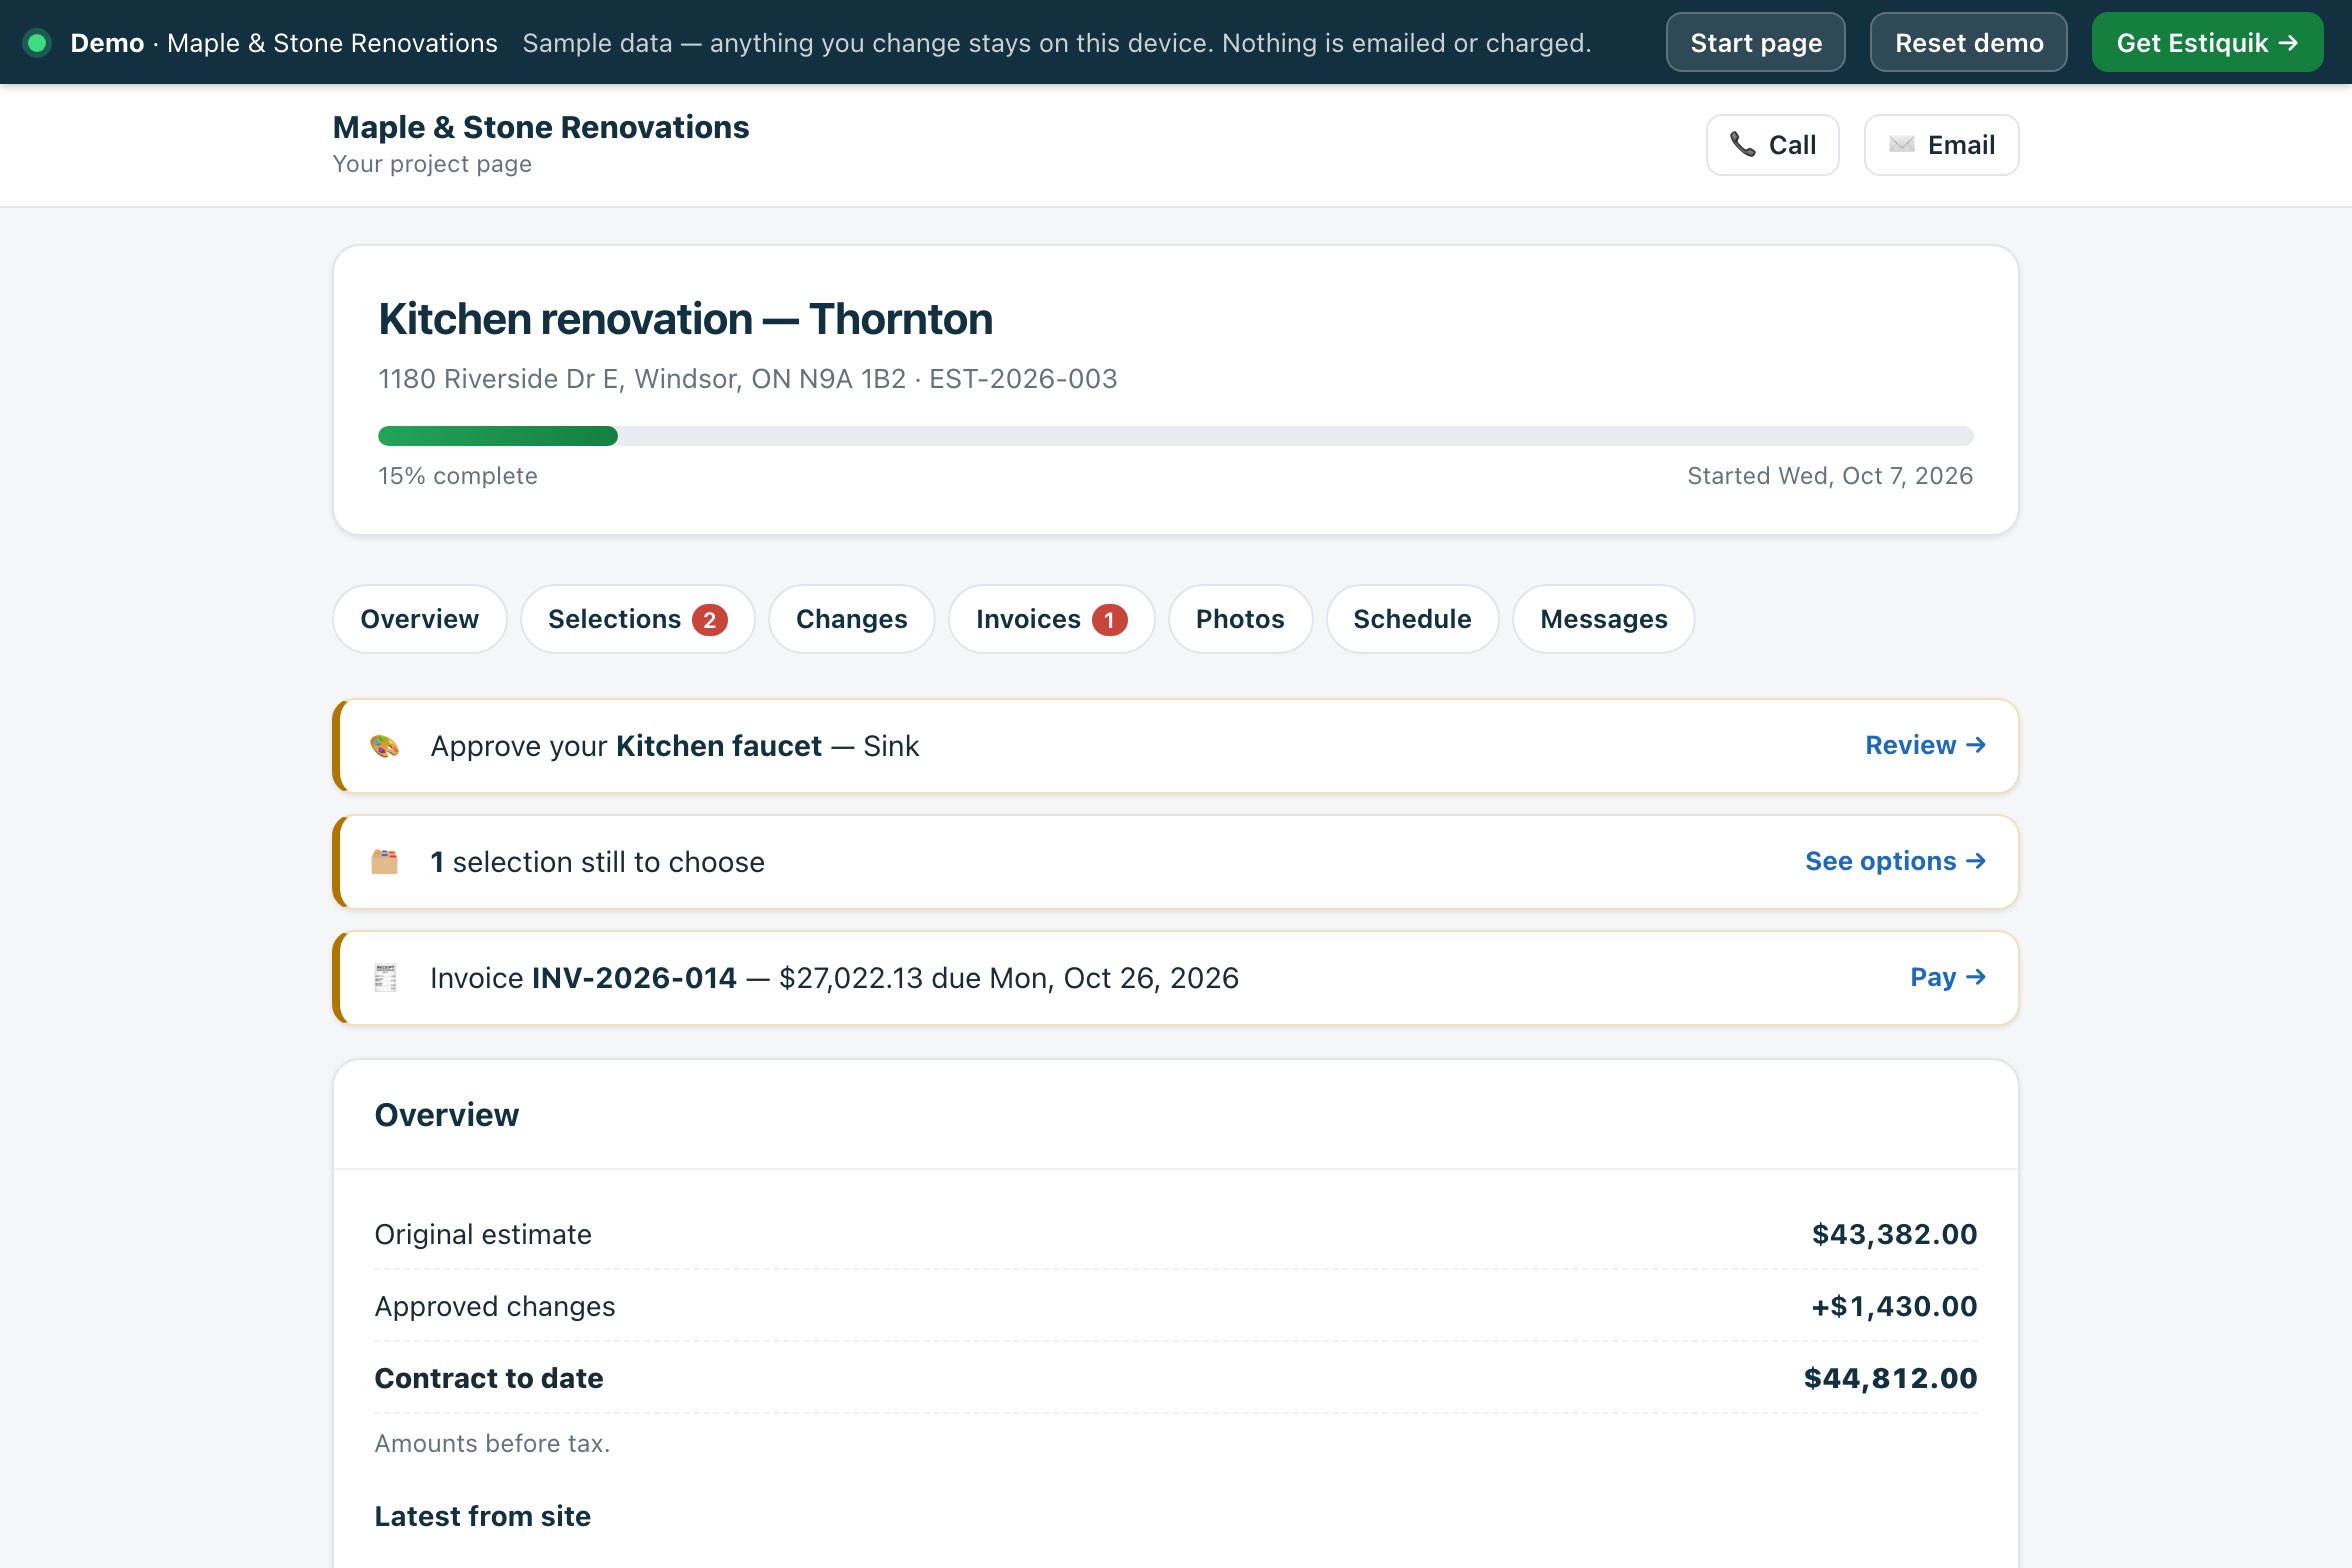Click the Kitchen renovation — Thornton heading
Image resolution: width=2352 pixels, height=1568 pixels.
pos(685,319)
